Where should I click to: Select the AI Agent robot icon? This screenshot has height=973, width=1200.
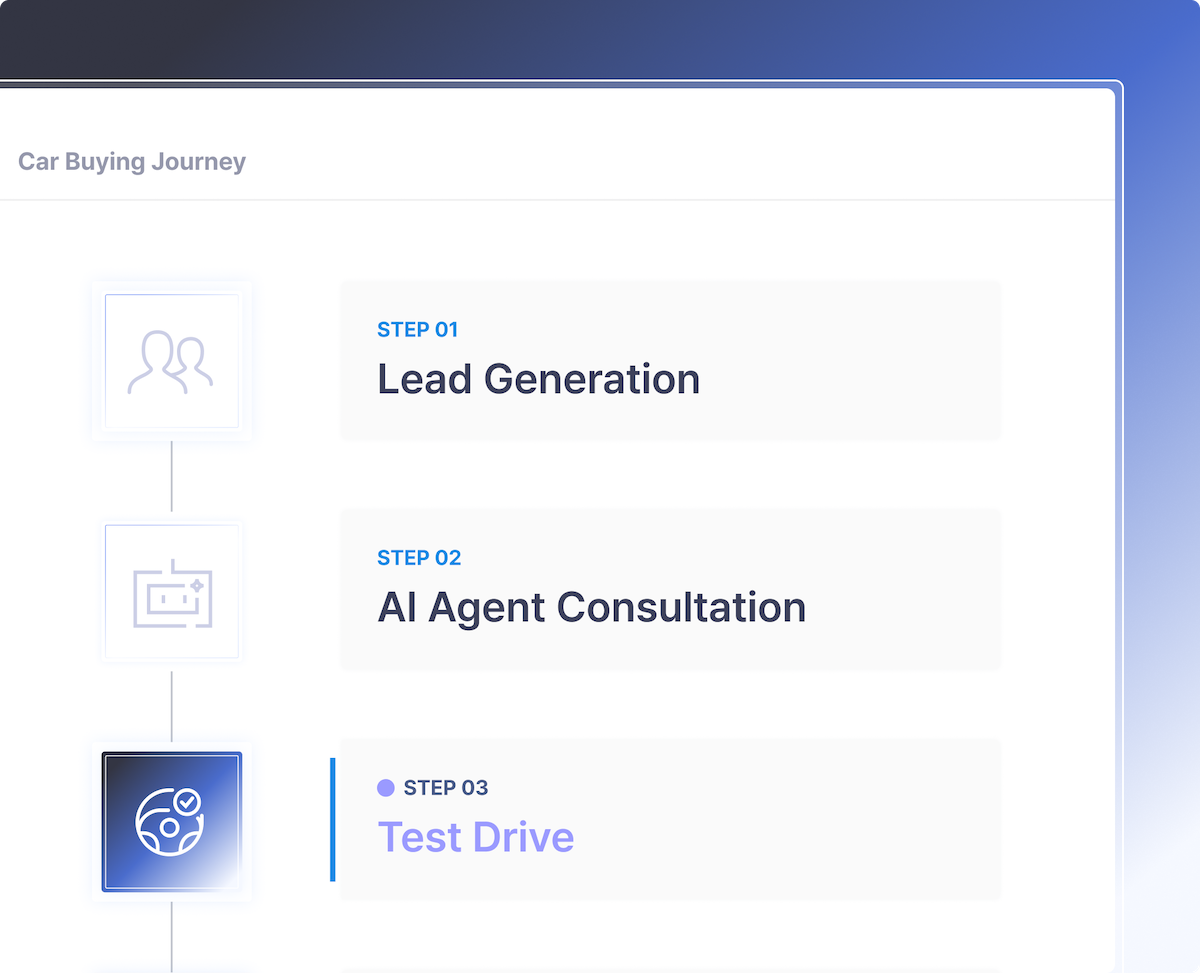171,592
